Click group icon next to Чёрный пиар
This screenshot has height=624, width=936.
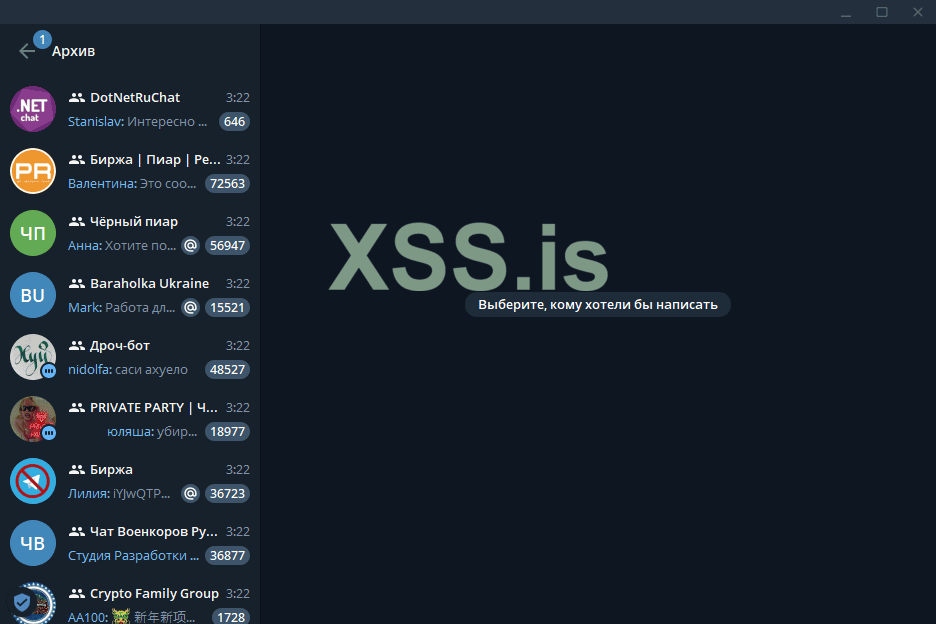[x=76, y=222]
